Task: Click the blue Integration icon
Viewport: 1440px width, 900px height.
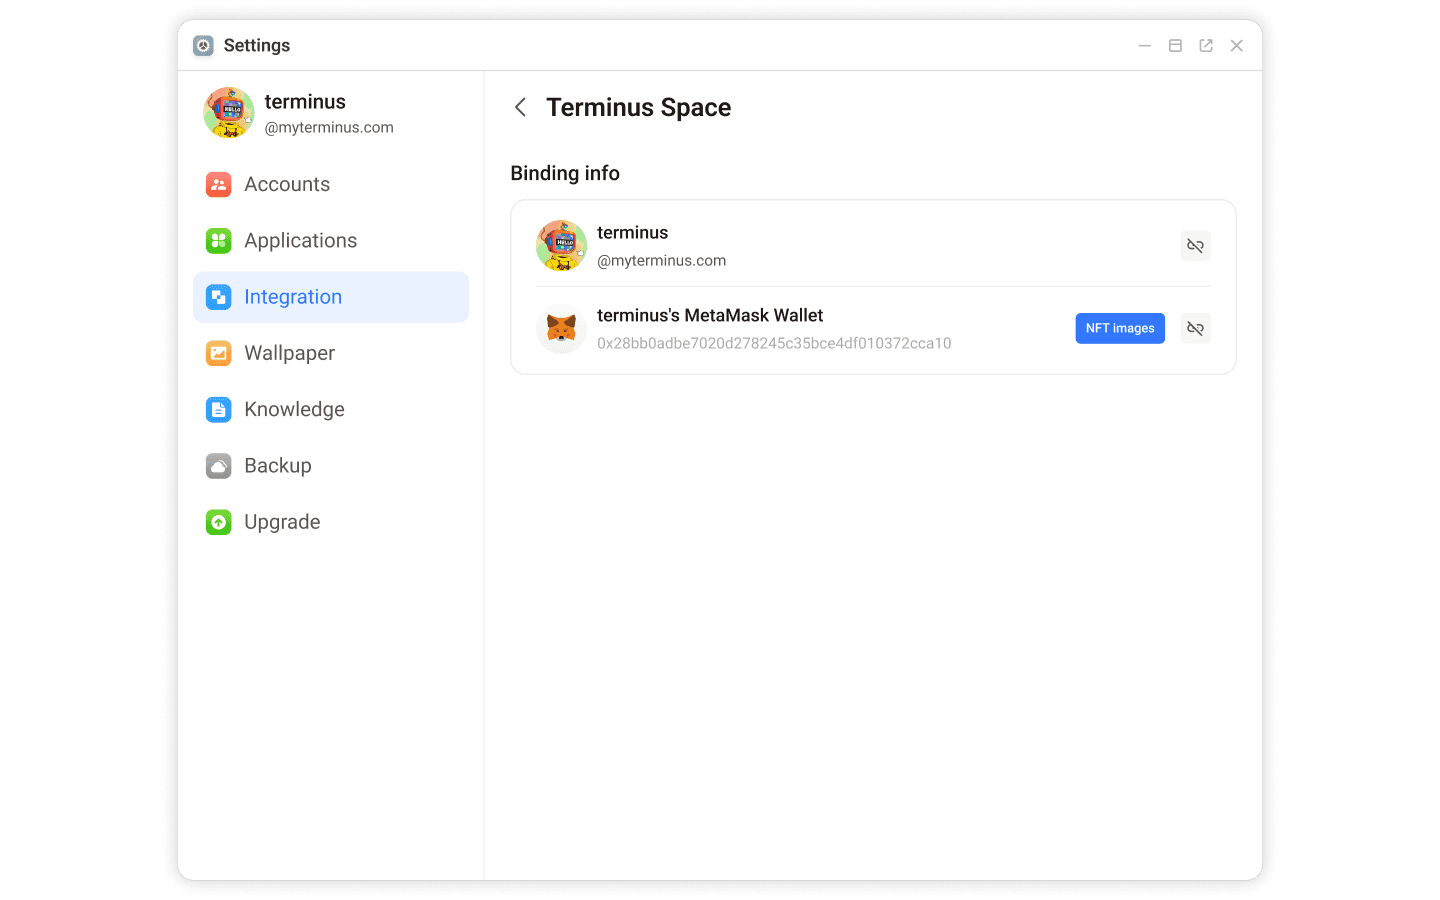Action: 218,297
